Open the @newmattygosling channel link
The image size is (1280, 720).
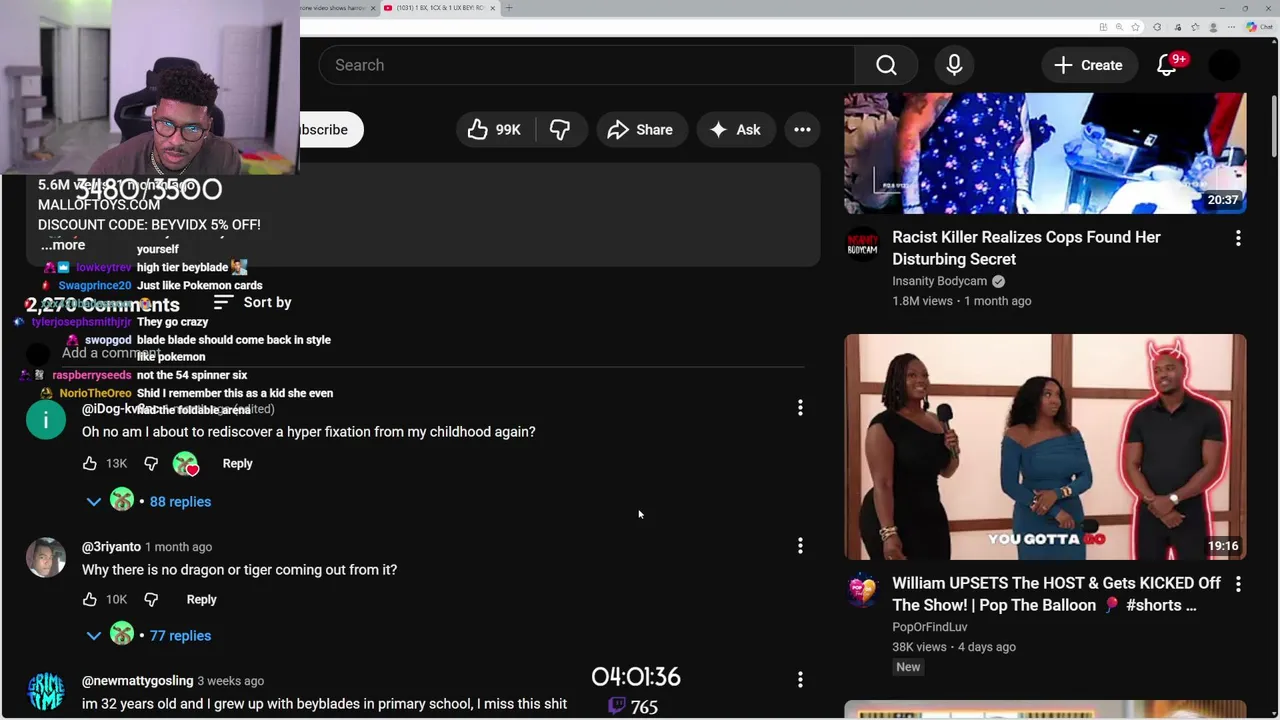(137, 681)
